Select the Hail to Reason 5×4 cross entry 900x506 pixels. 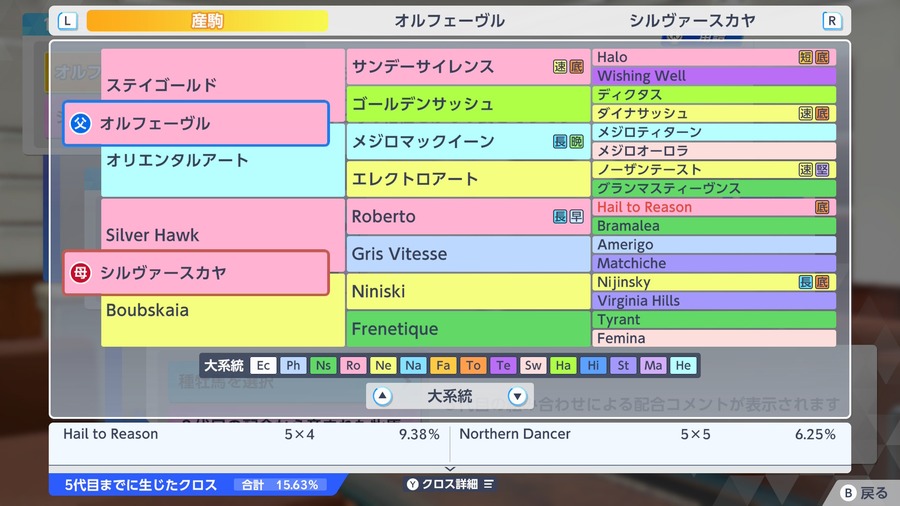click(x=250, y=434)
